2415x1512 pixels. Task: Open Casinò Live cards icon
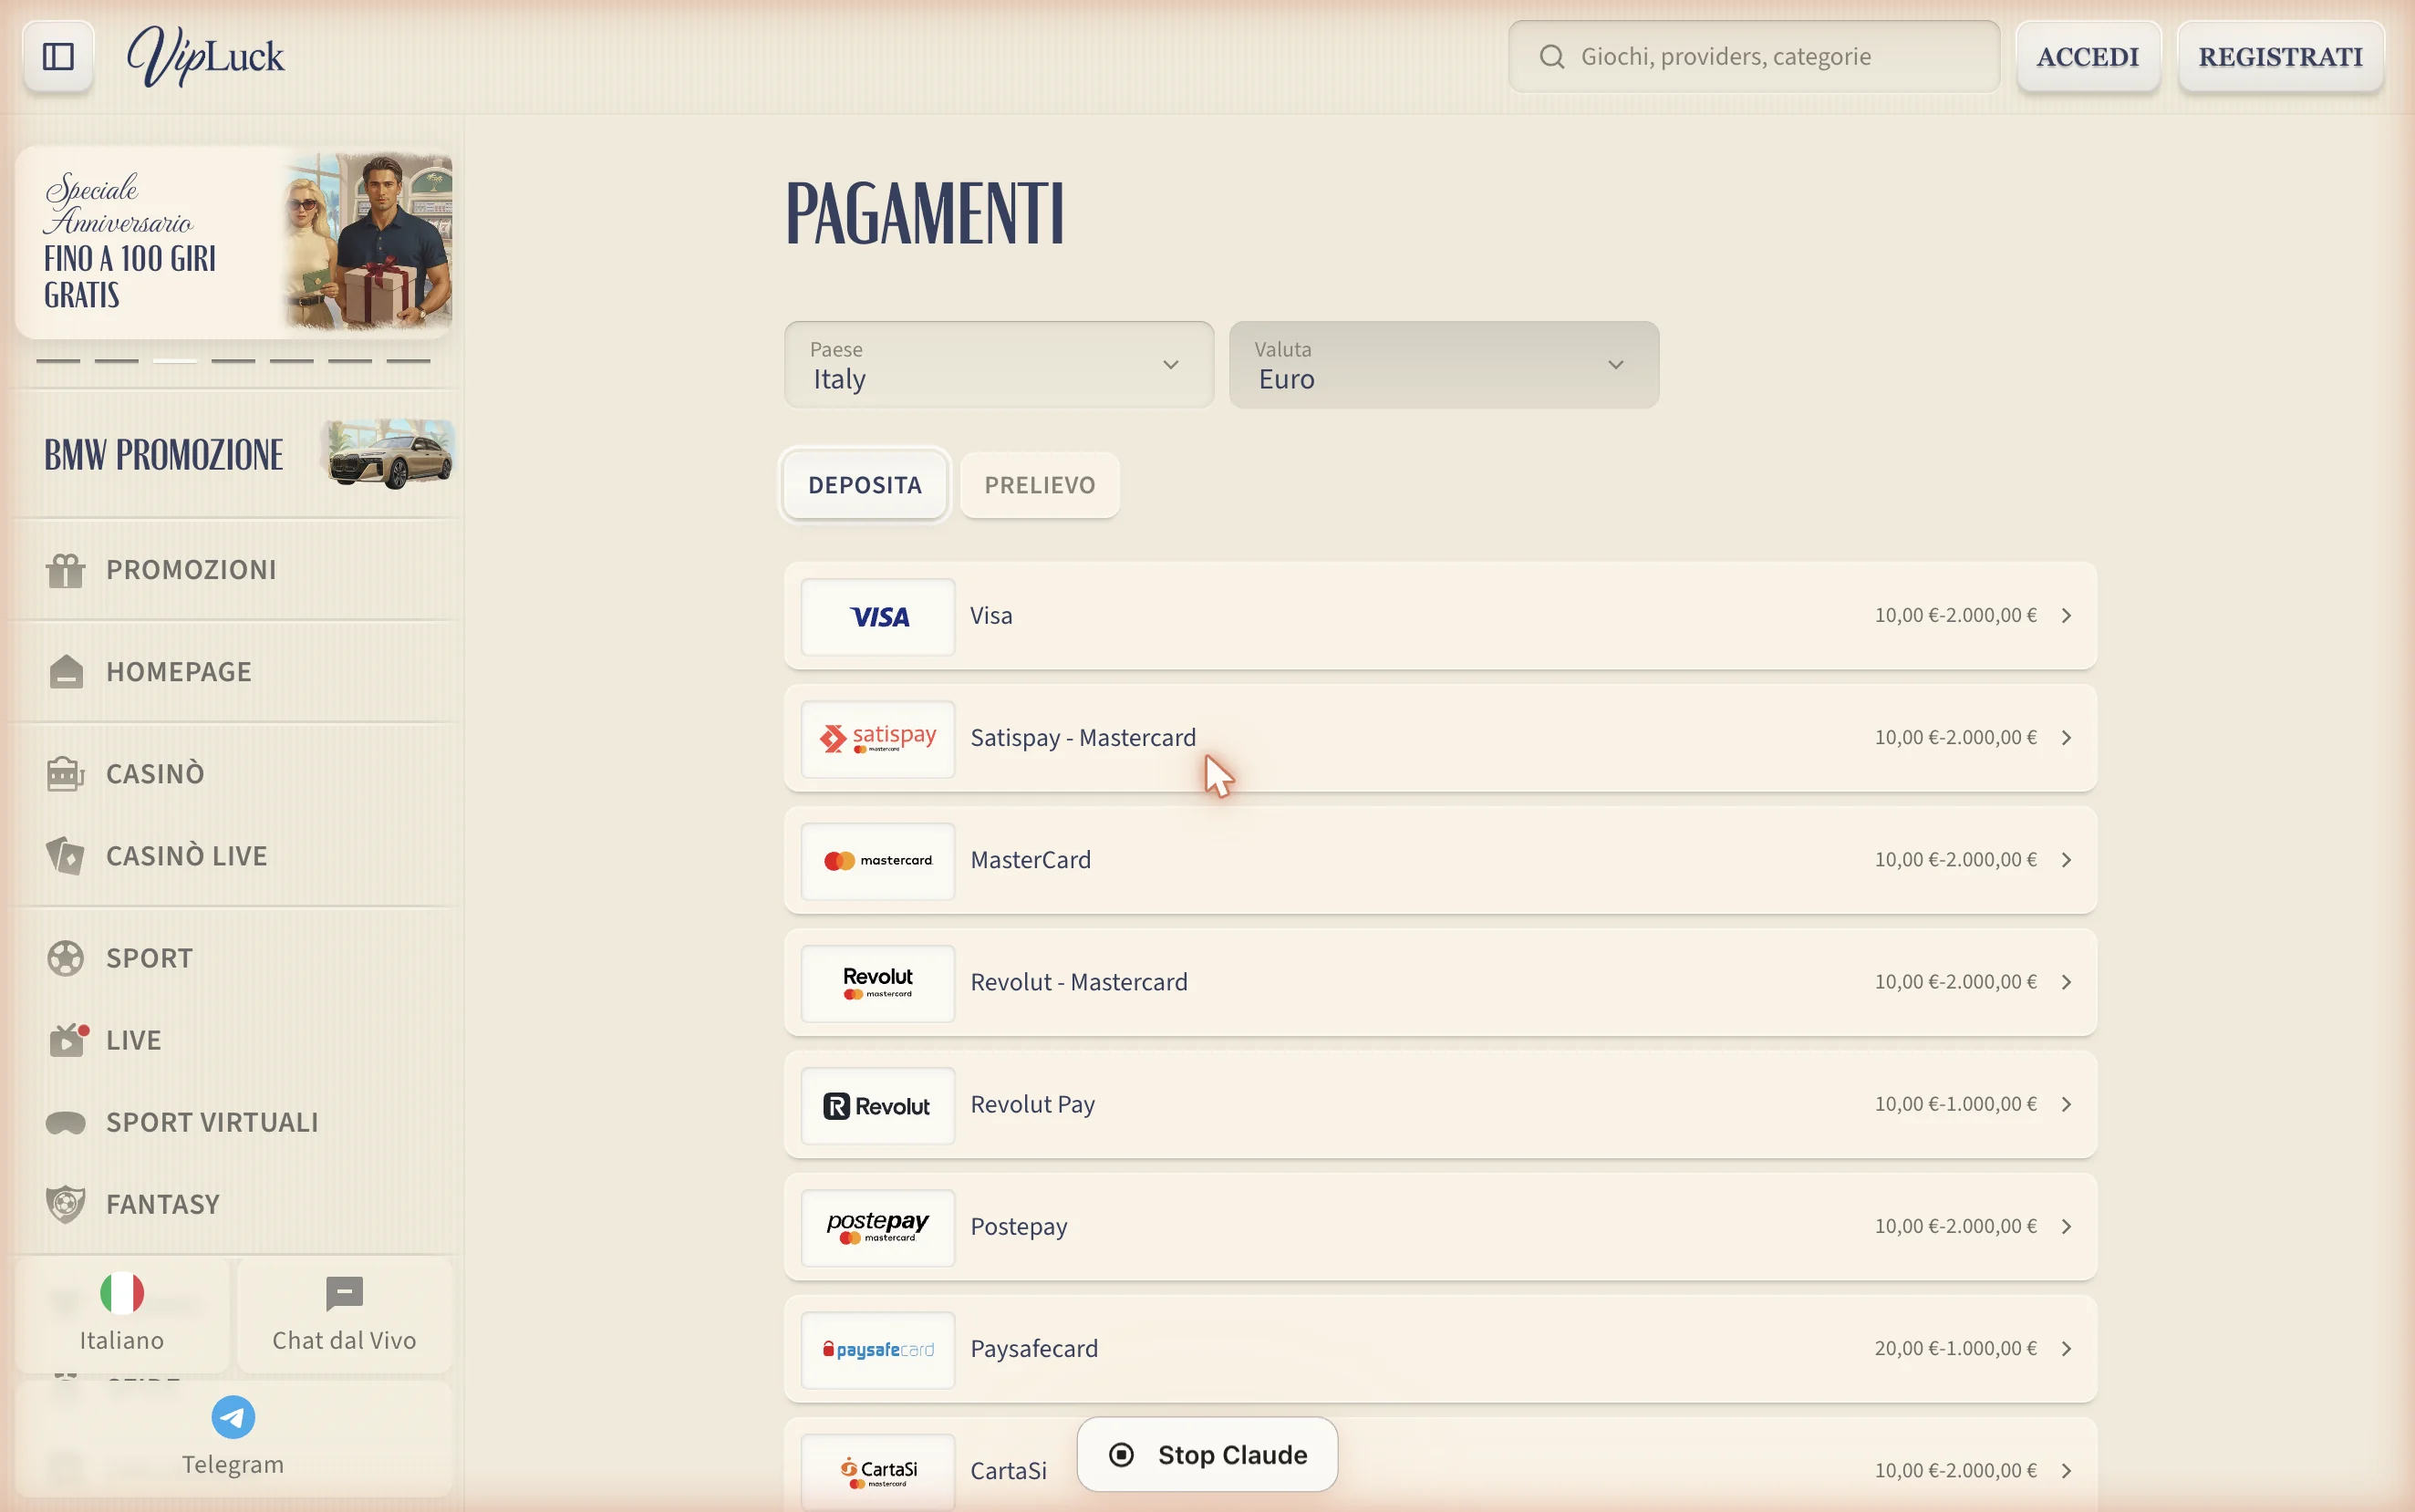click(x=66, y=856)
